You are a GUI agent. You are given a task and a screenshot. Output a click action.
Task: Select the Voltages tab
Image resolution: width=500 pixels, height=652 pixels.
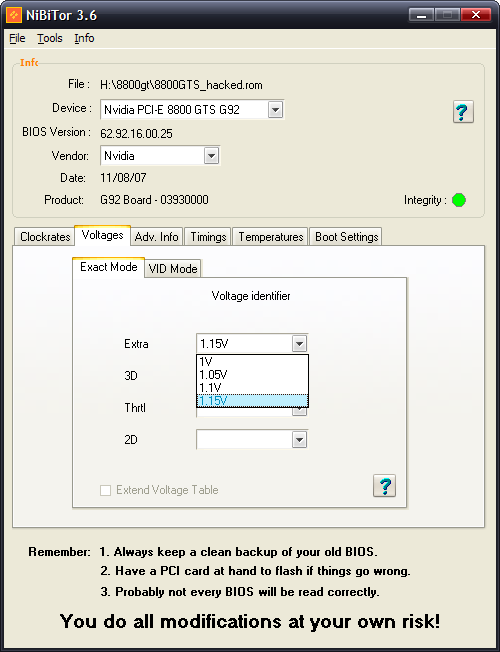(102, 235)
